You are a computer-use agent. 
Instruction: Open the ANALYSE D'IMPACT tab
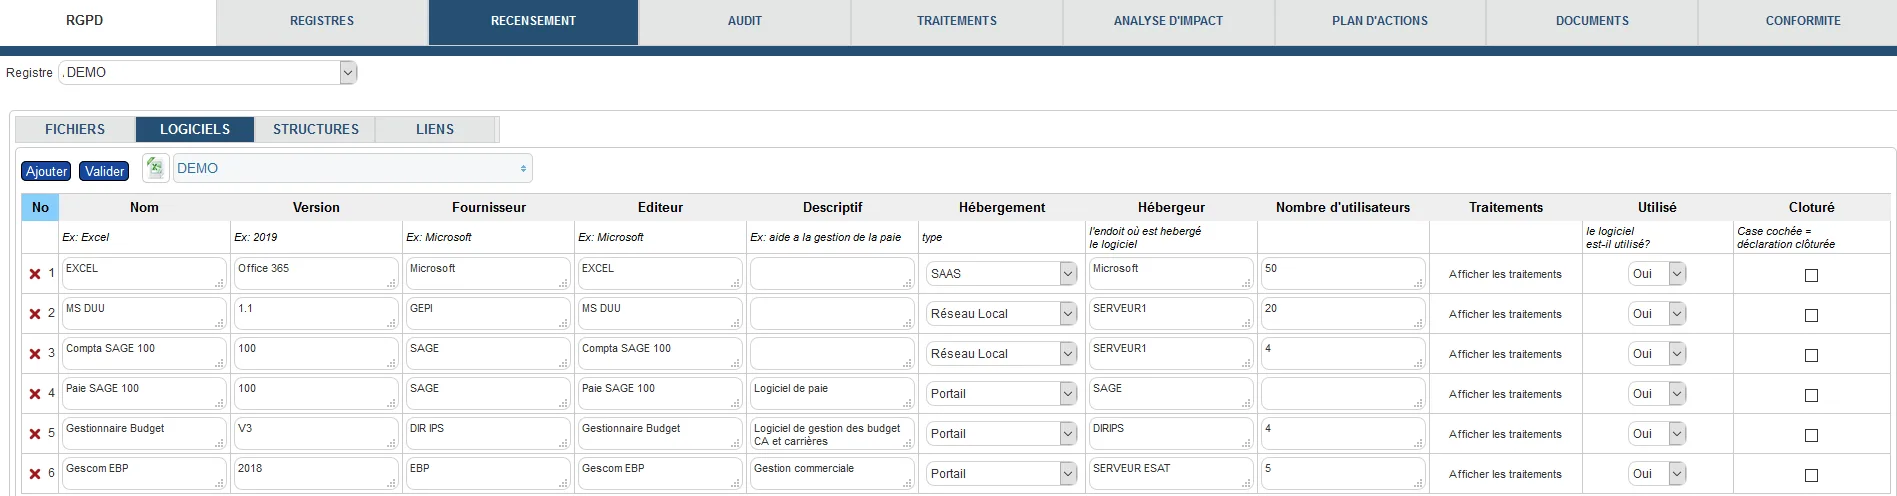[x=1168, y=21]
